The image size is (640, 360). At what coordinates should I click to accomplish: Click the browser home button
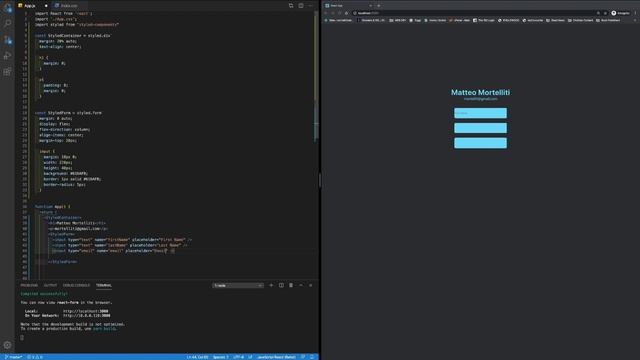point(347,13)
